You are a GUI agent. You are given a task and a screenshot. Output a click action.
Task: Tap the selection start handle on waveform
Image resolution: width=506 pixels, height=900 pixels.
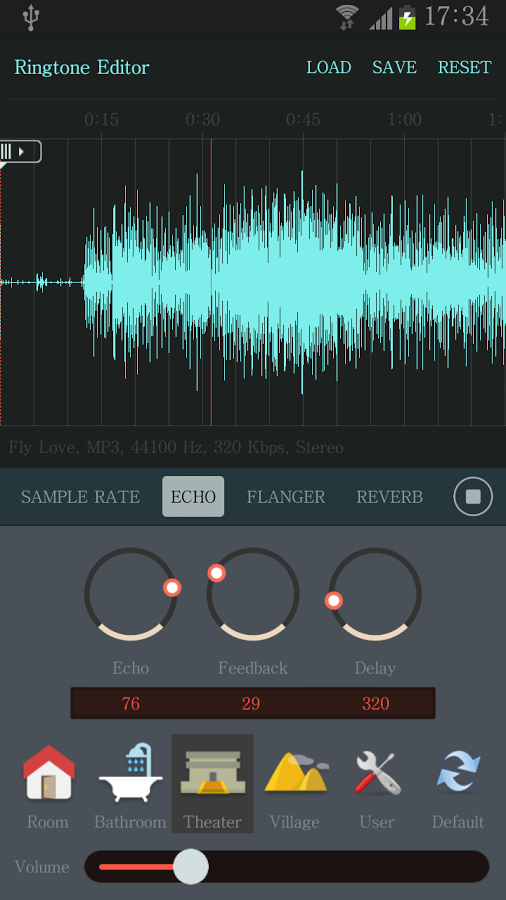[x=21, y=152]
